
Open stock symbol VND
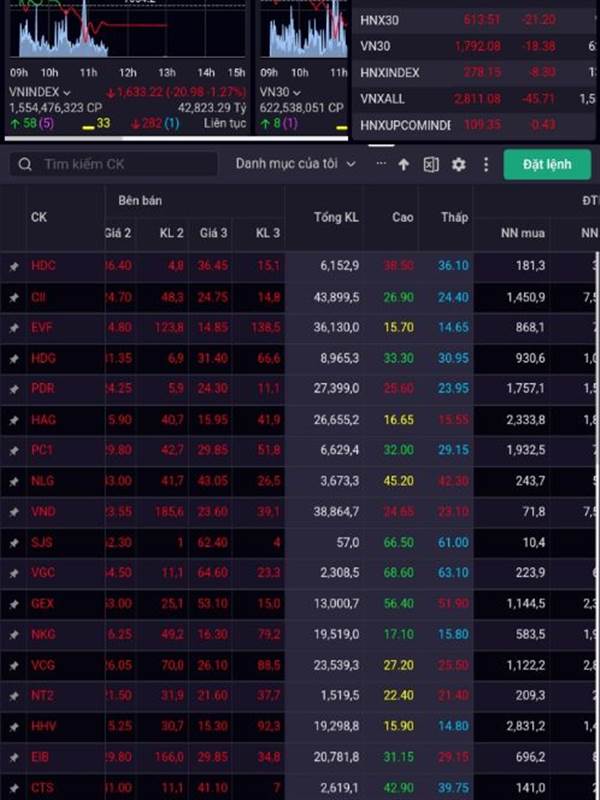[x=43, y=512]
